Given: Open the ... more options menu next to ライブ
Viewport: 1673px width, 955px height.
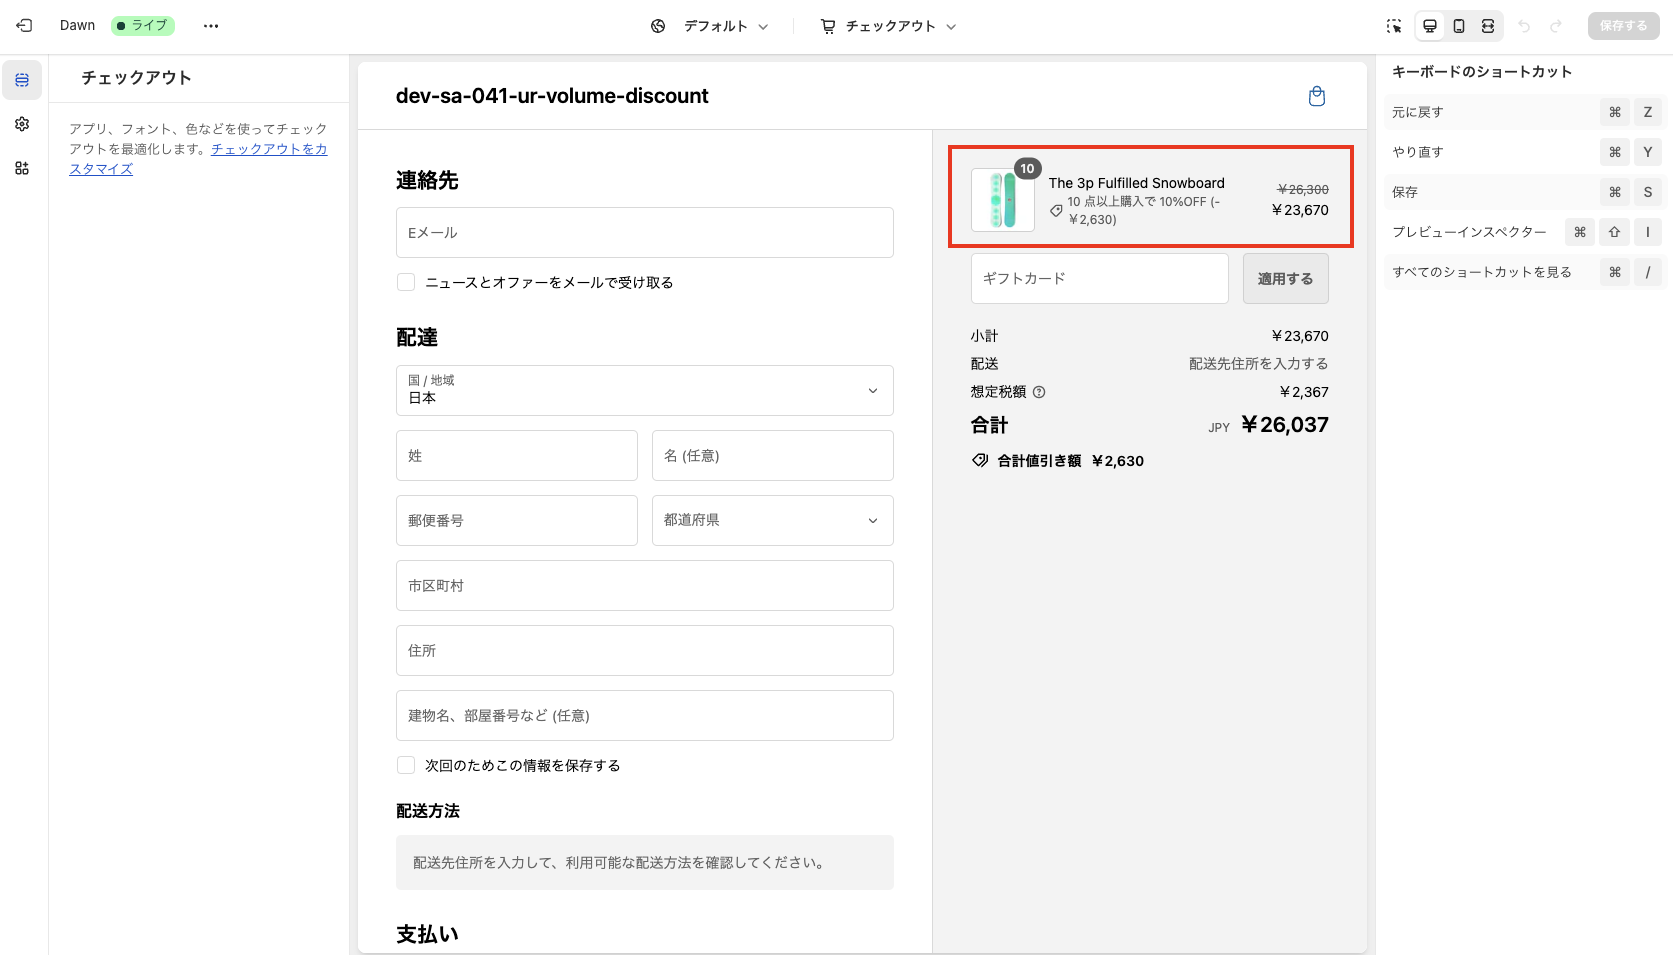Looking at the screenshot, I should [210, 26].
